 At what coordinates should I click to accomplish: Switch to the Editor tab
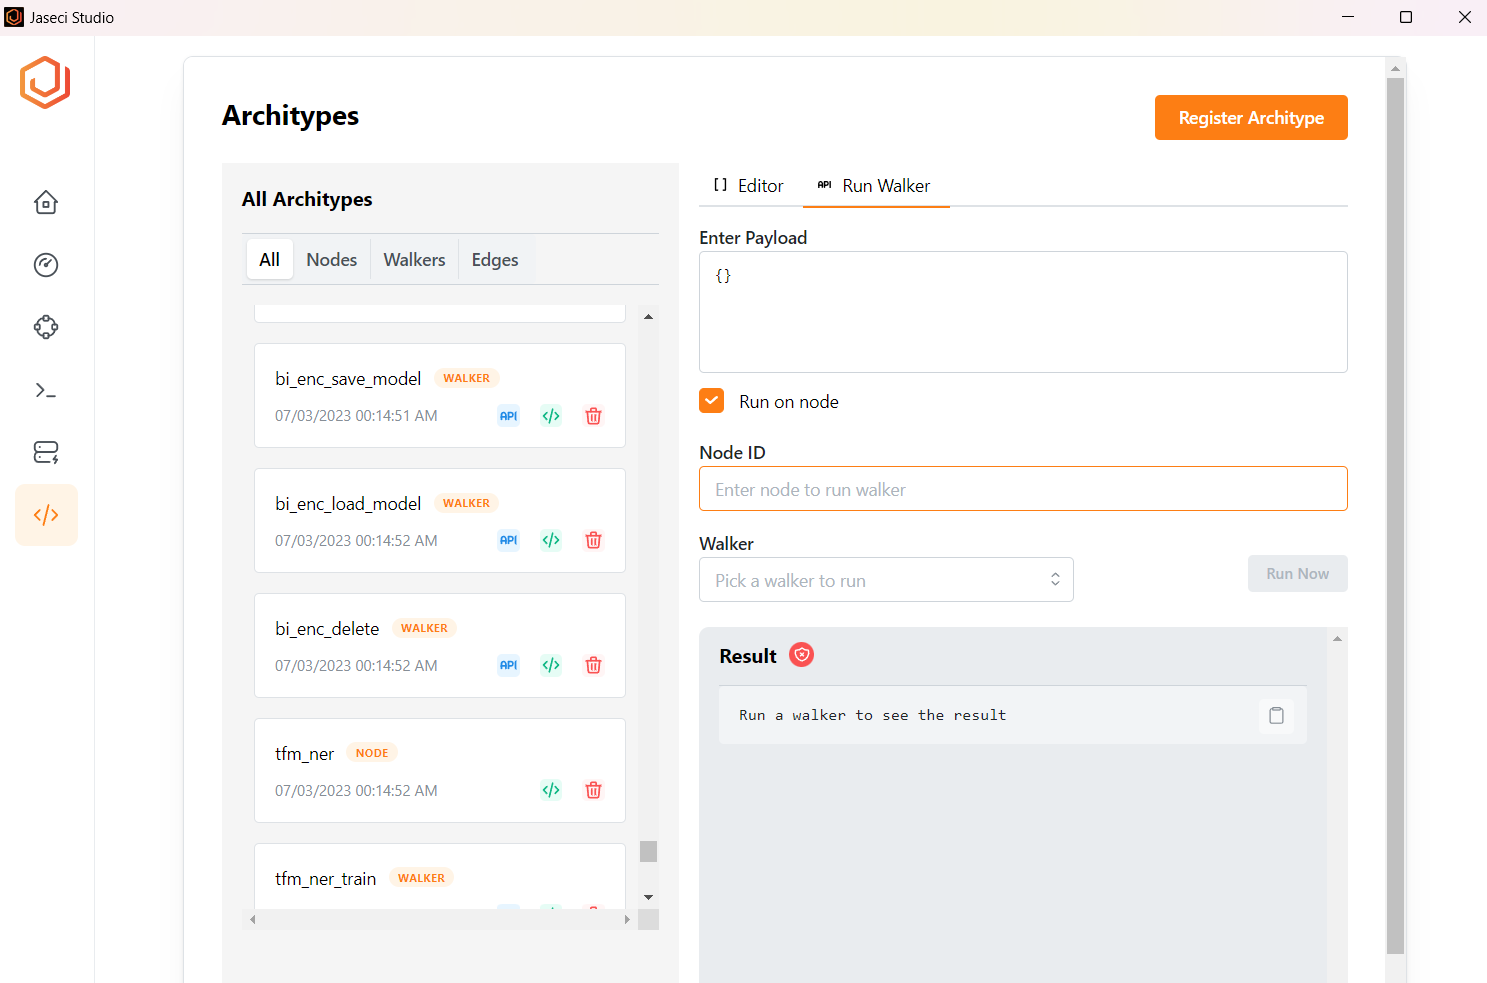coord(749,186)
